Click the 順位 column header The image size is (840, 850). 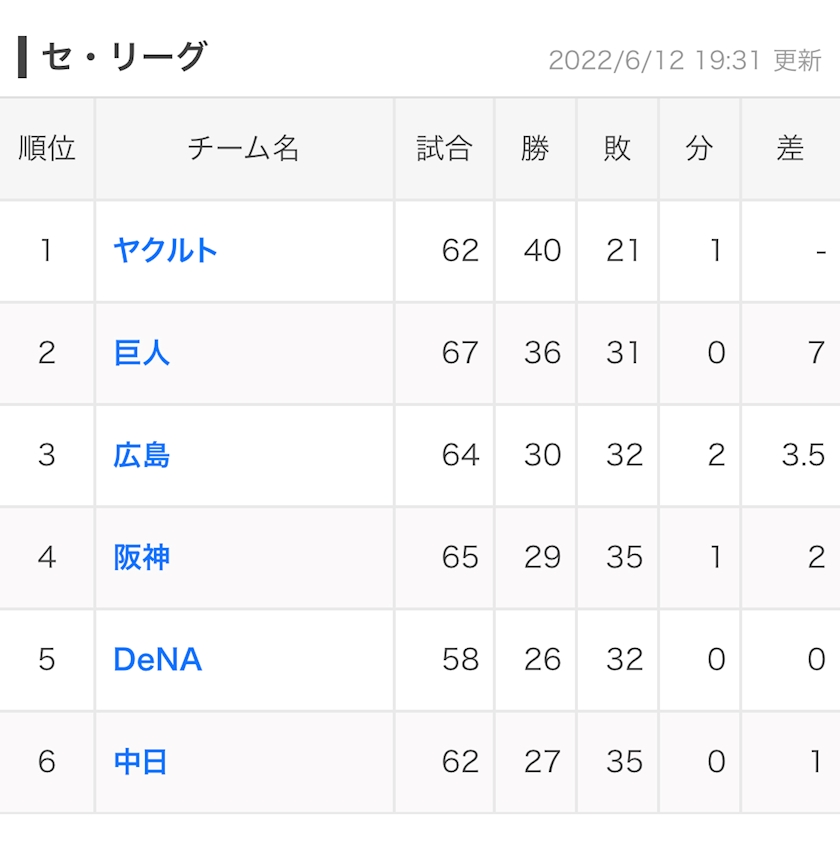coord(47,149)
